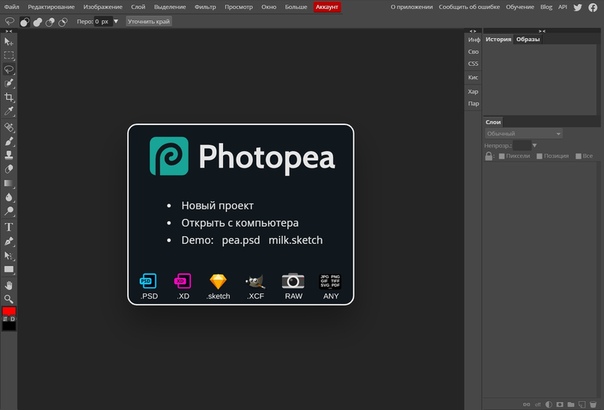
Task: Select the Pen tool
Action: [8, 241]
